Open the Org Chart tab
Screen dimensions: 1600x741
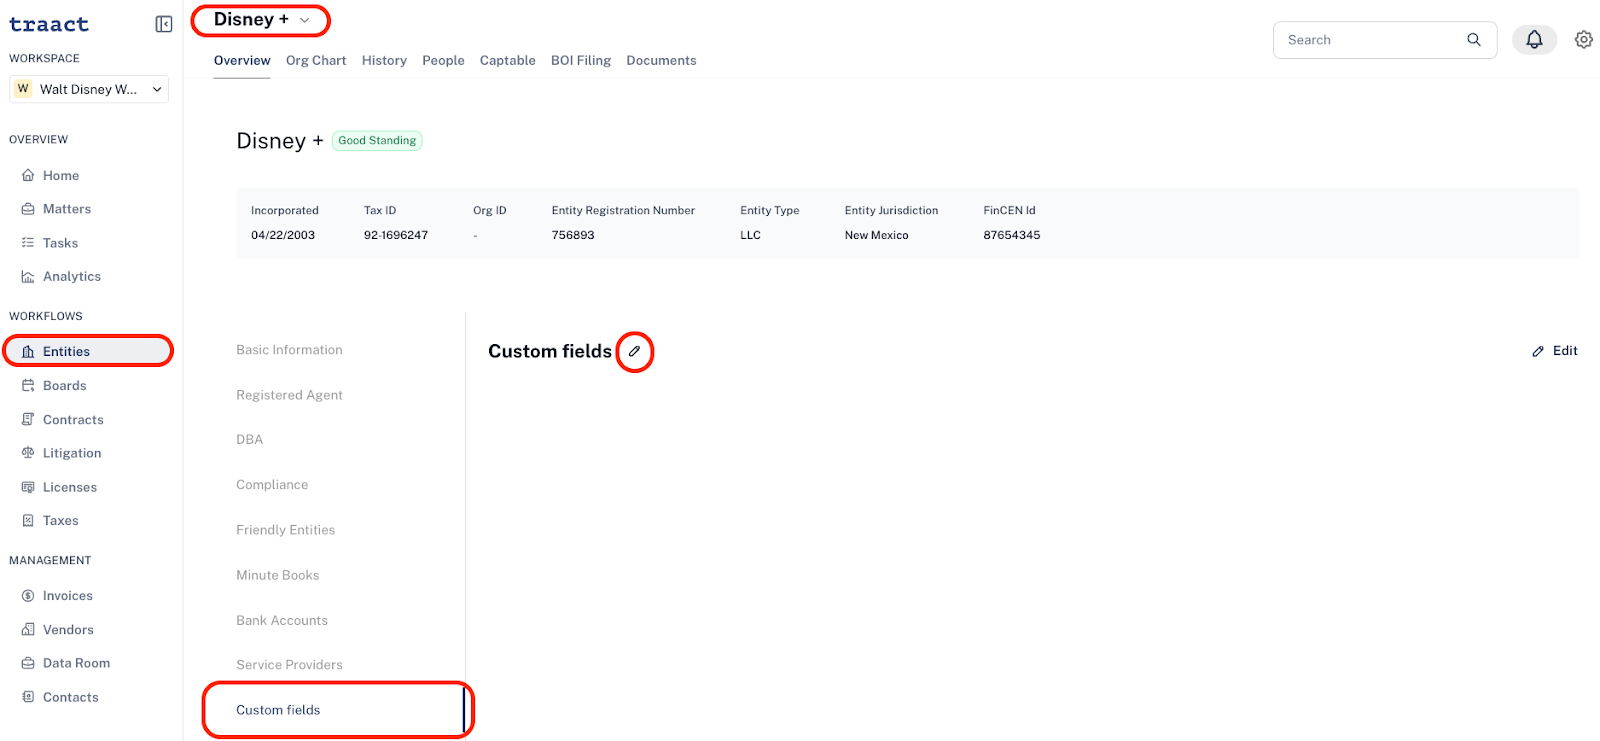click(316, 61)
